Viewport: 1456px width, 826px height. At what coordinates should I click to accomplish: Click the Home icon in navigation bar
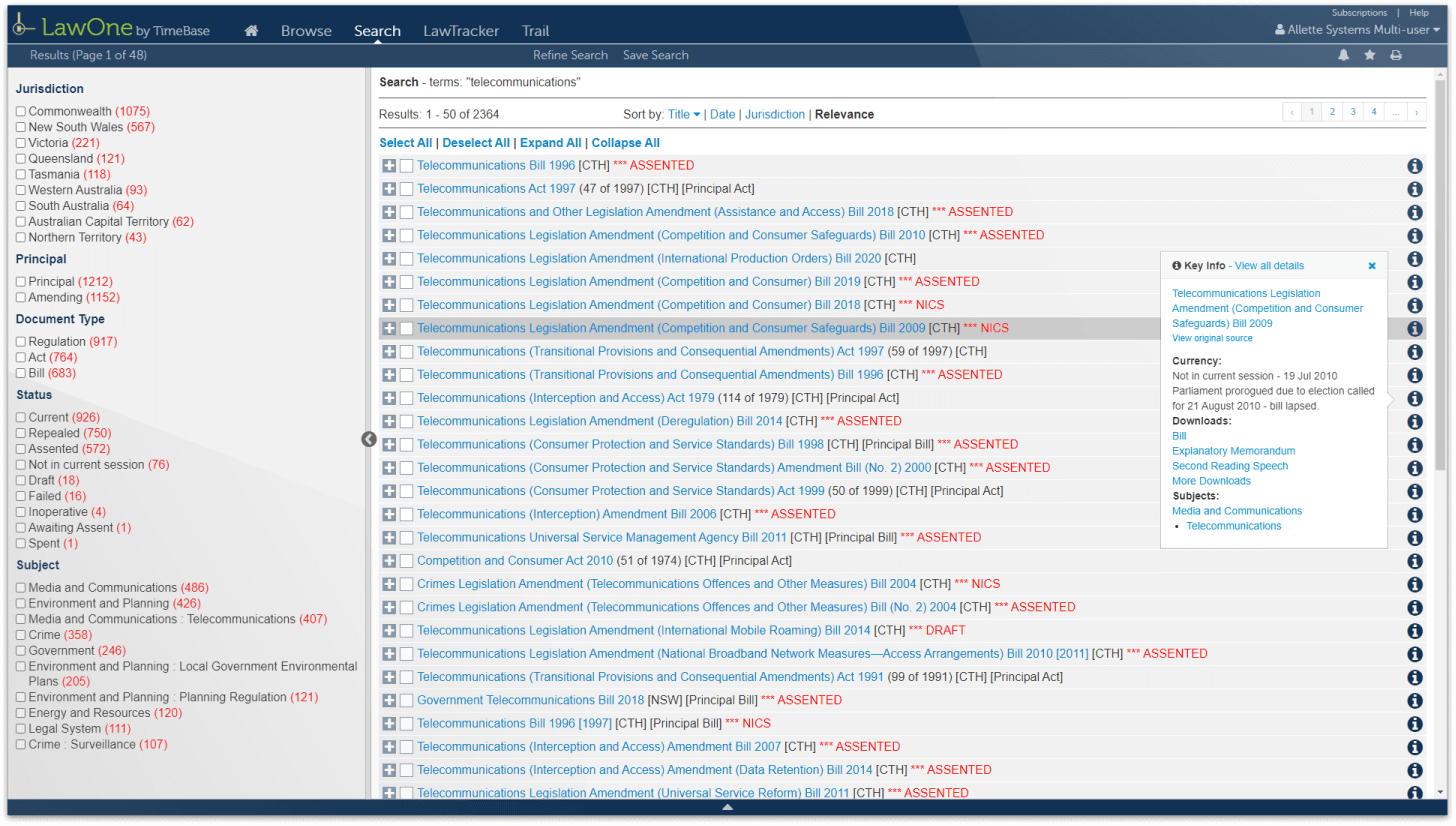(x=251, y=31)
